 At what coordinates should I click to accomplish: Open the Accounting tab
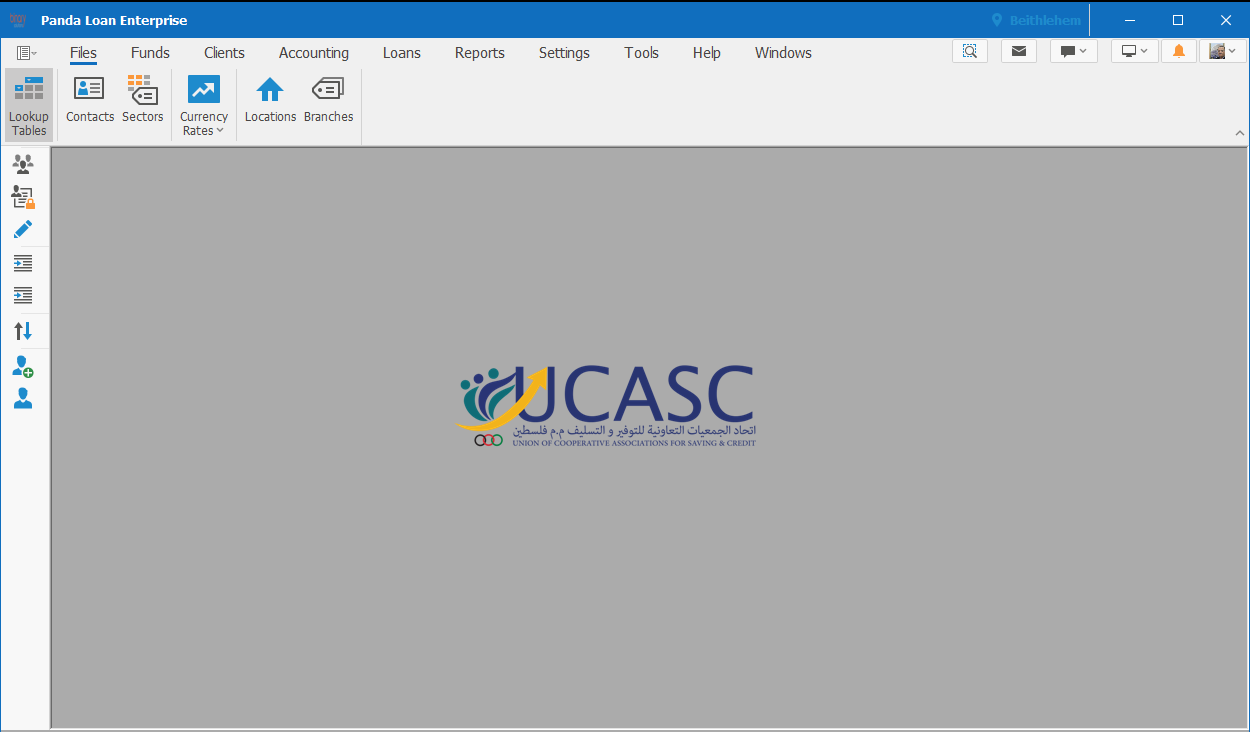(x=314, y=53)
